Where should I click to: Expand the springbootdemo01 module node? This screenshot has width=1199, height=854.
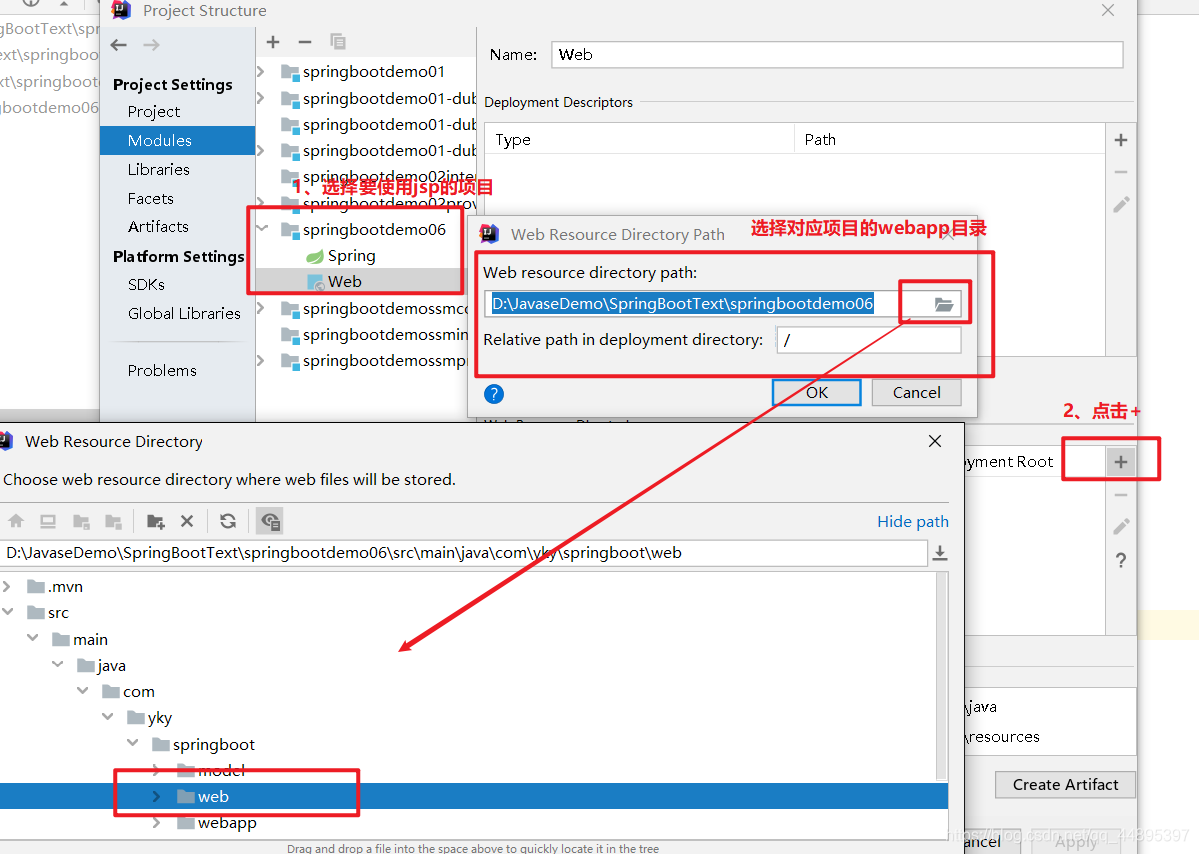tap(262, 72)
